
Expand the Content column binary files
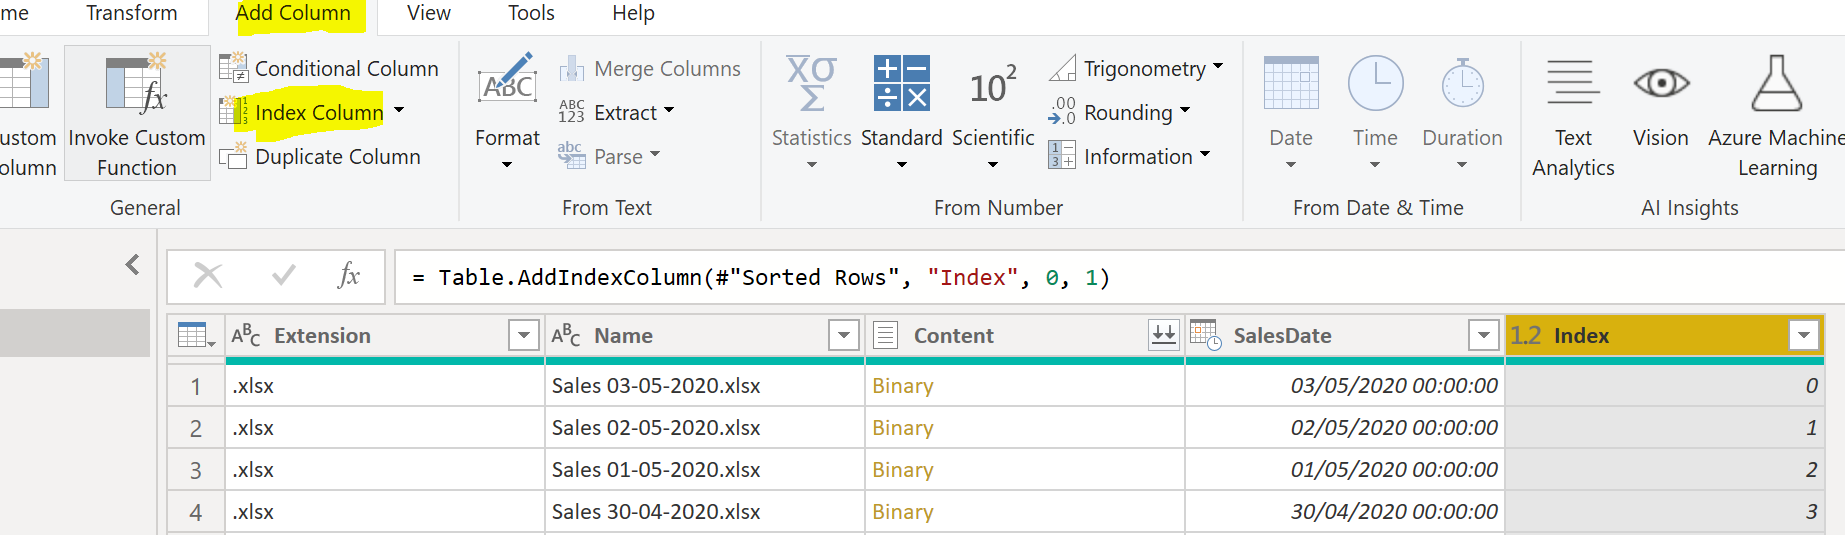(1163, 335)
